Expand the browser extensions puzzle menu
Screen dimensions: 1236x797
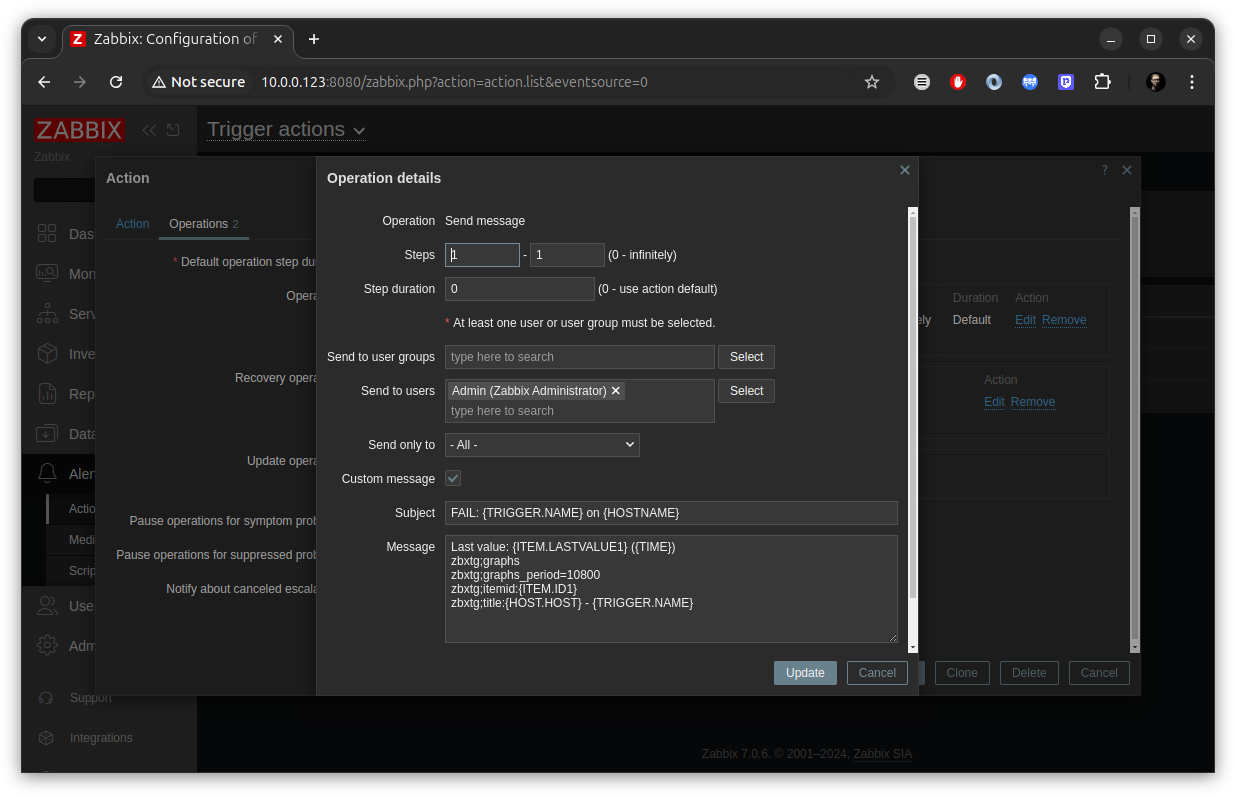point(1102,82)
